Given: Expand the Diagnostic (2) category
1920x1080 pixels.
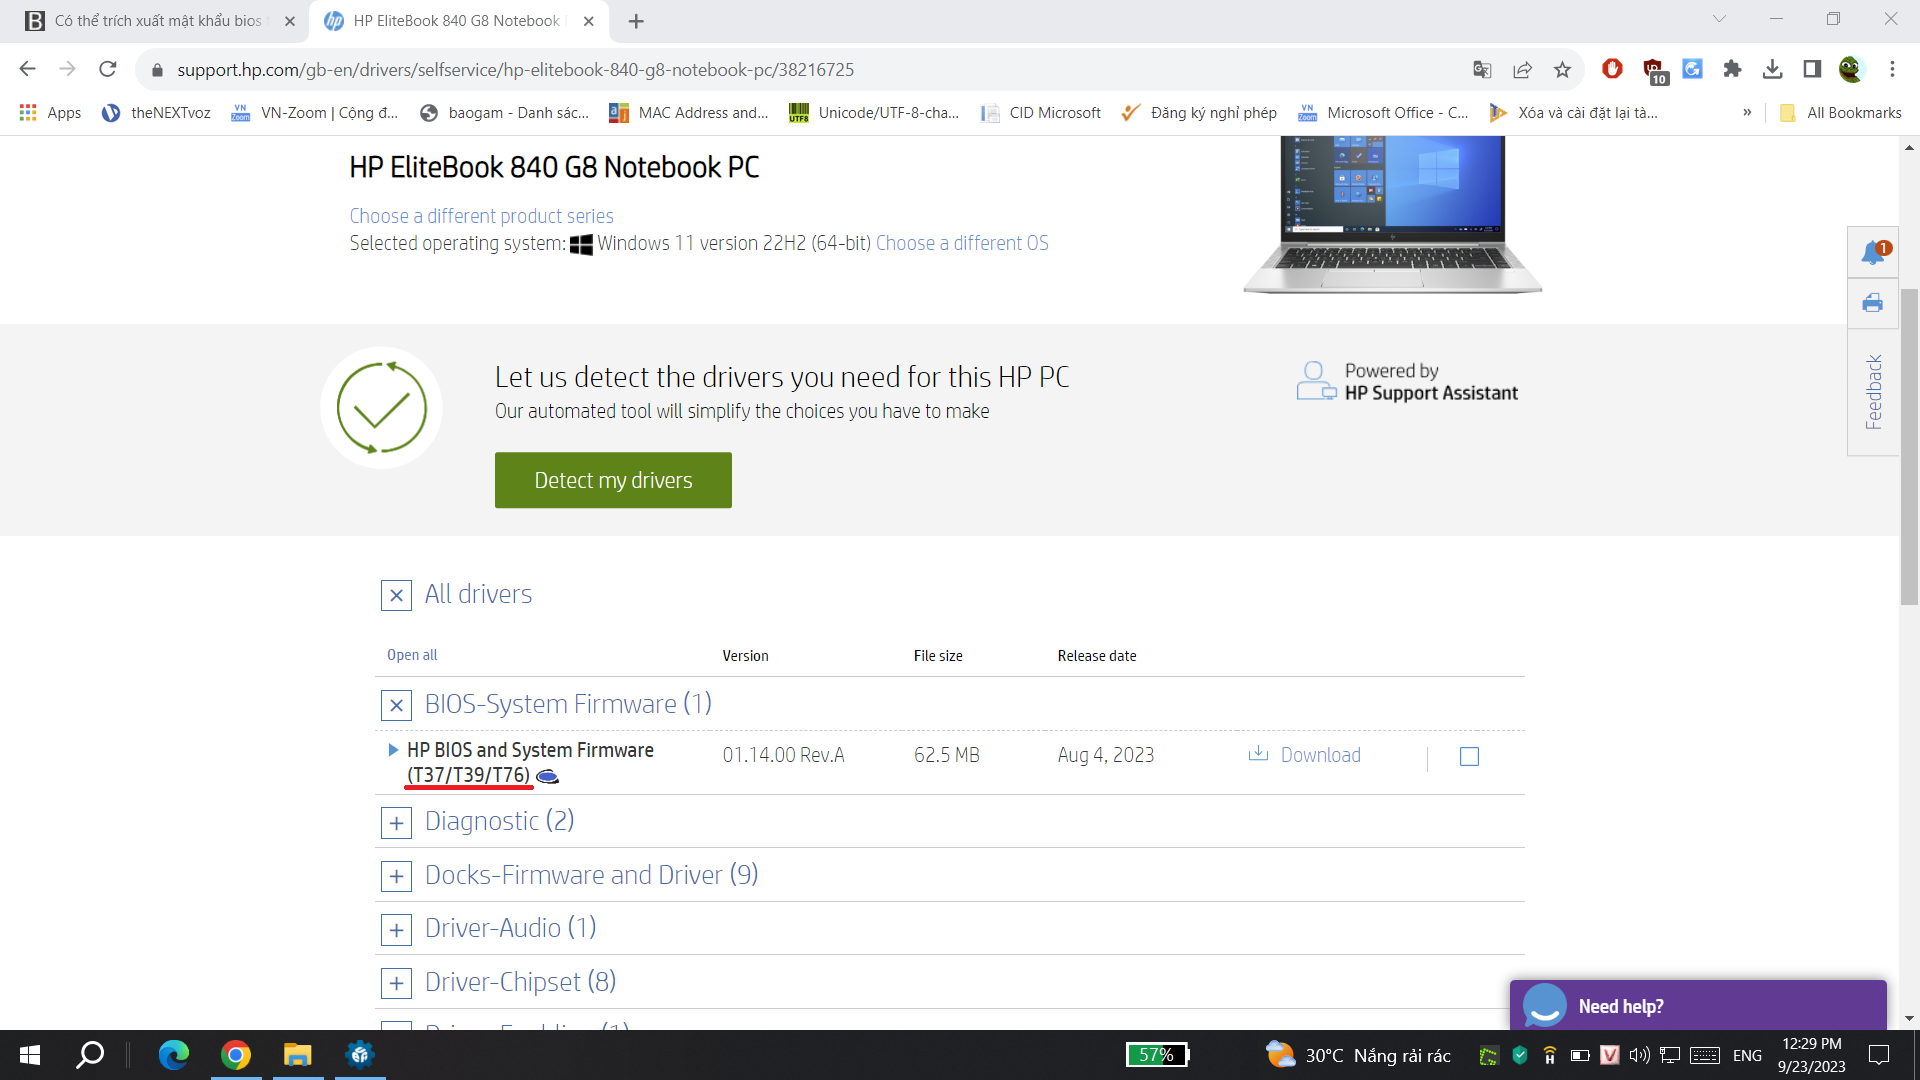Looking at the screenshot, I should pos(396,823).
